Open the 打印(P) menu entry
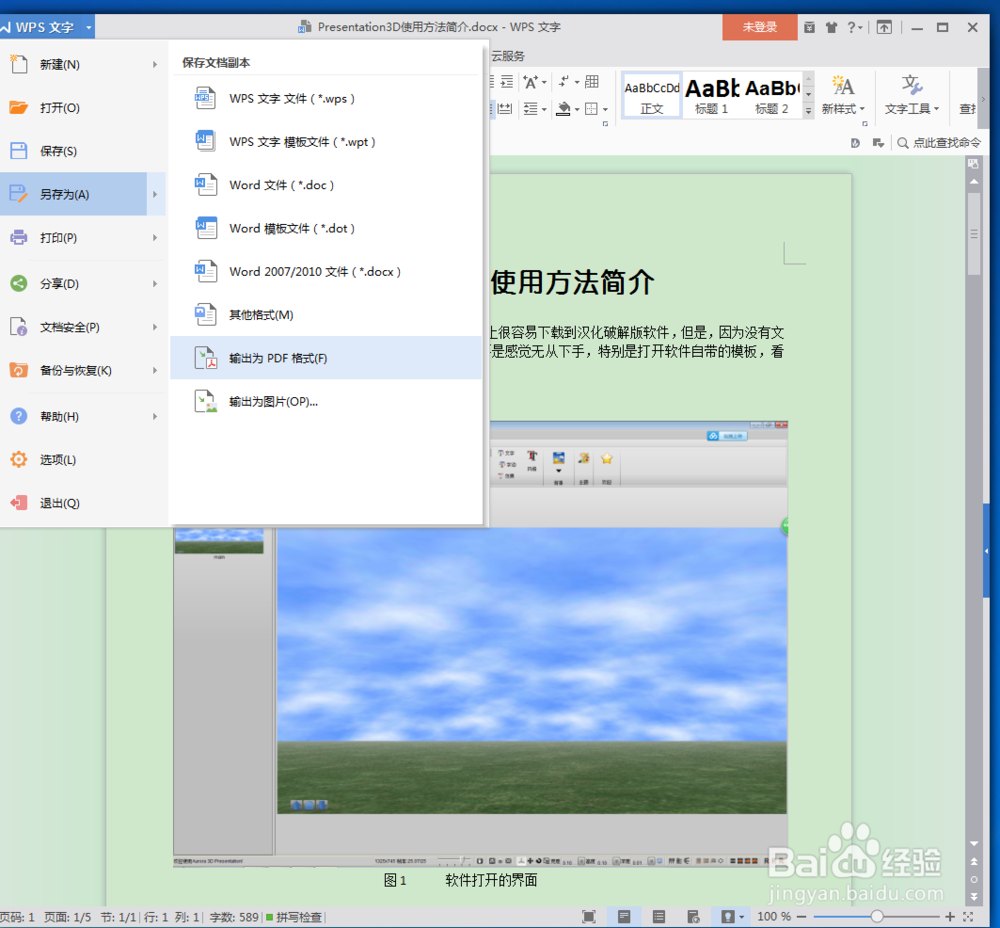The width and height of the screenshot is (1000, 928). click(x=83, y=237)
